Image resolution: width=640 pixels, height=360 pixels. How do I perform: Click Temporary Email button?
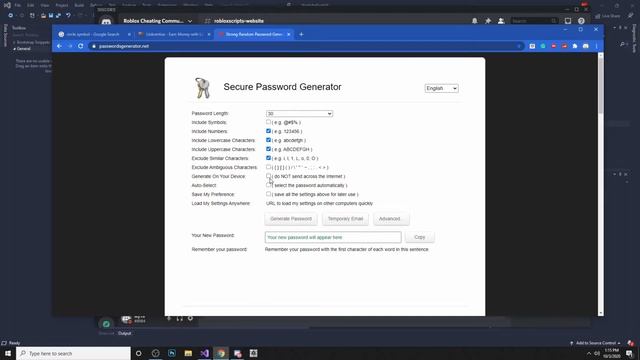coord(345,219)
